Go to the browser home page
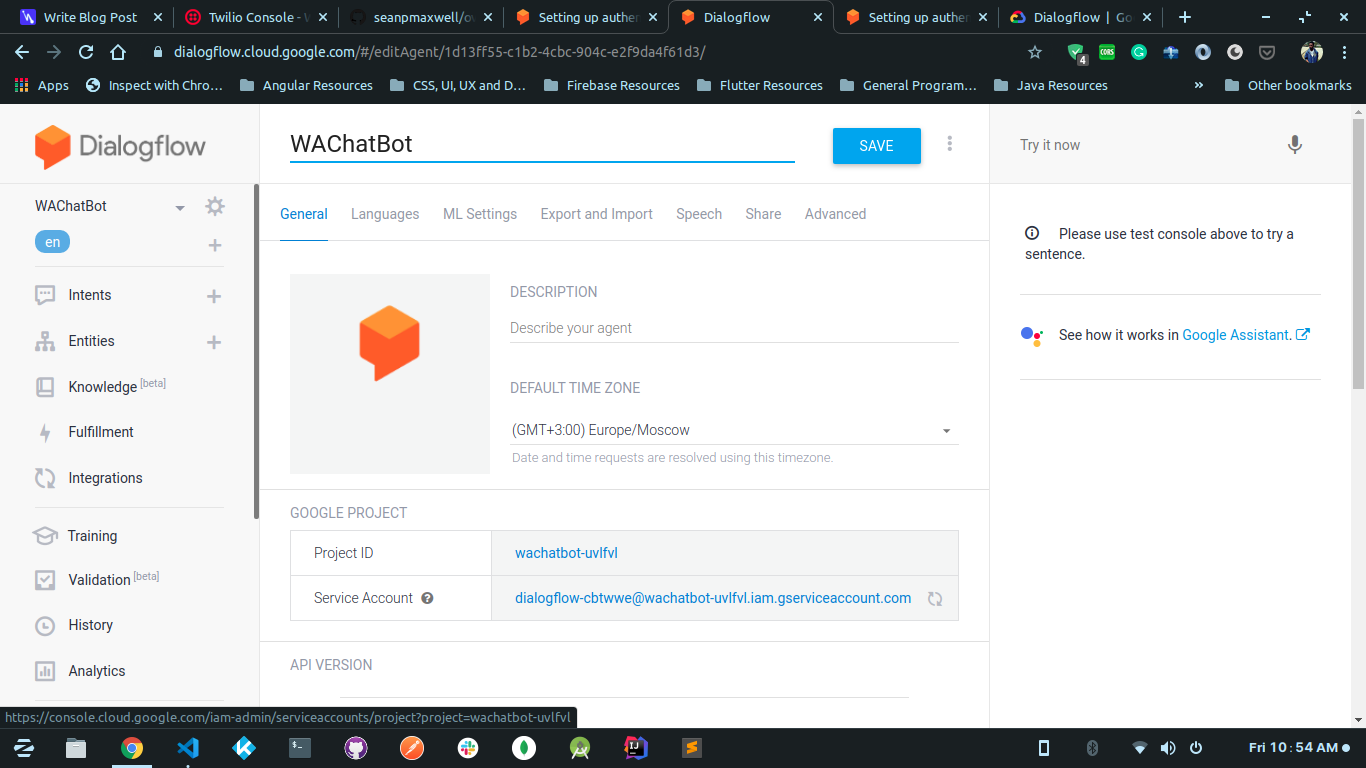The image size is (1366, 768). pos(118,52)
